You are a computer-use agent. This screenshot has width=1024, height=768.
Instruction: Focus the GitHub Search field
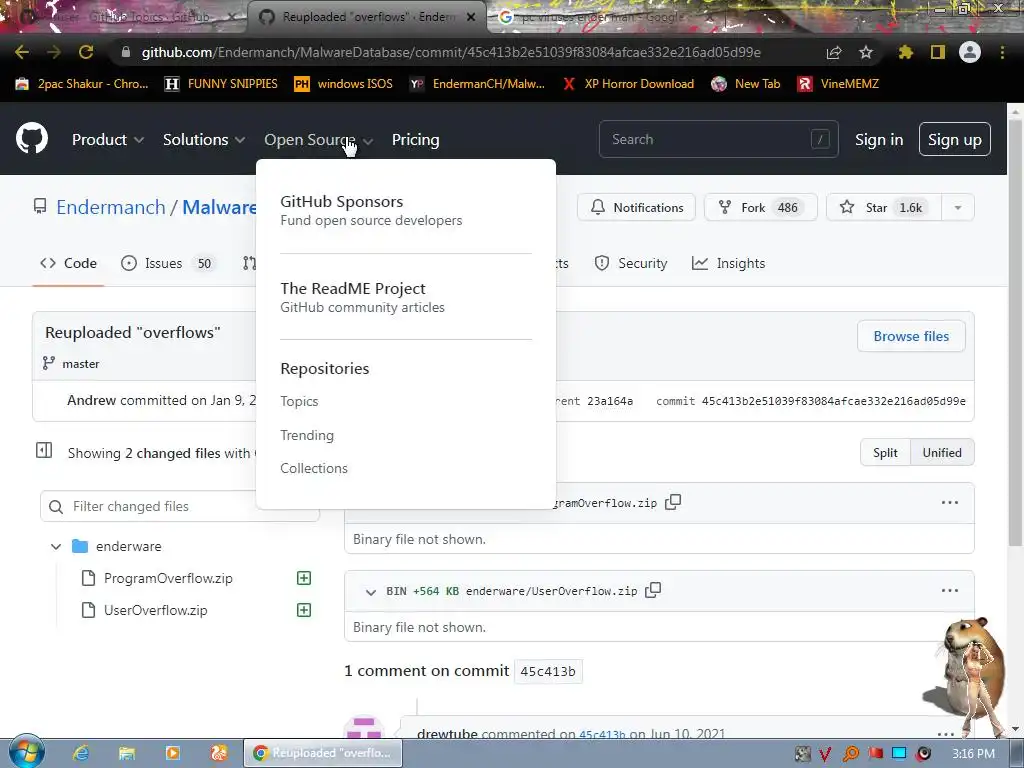tap(718, 139)
